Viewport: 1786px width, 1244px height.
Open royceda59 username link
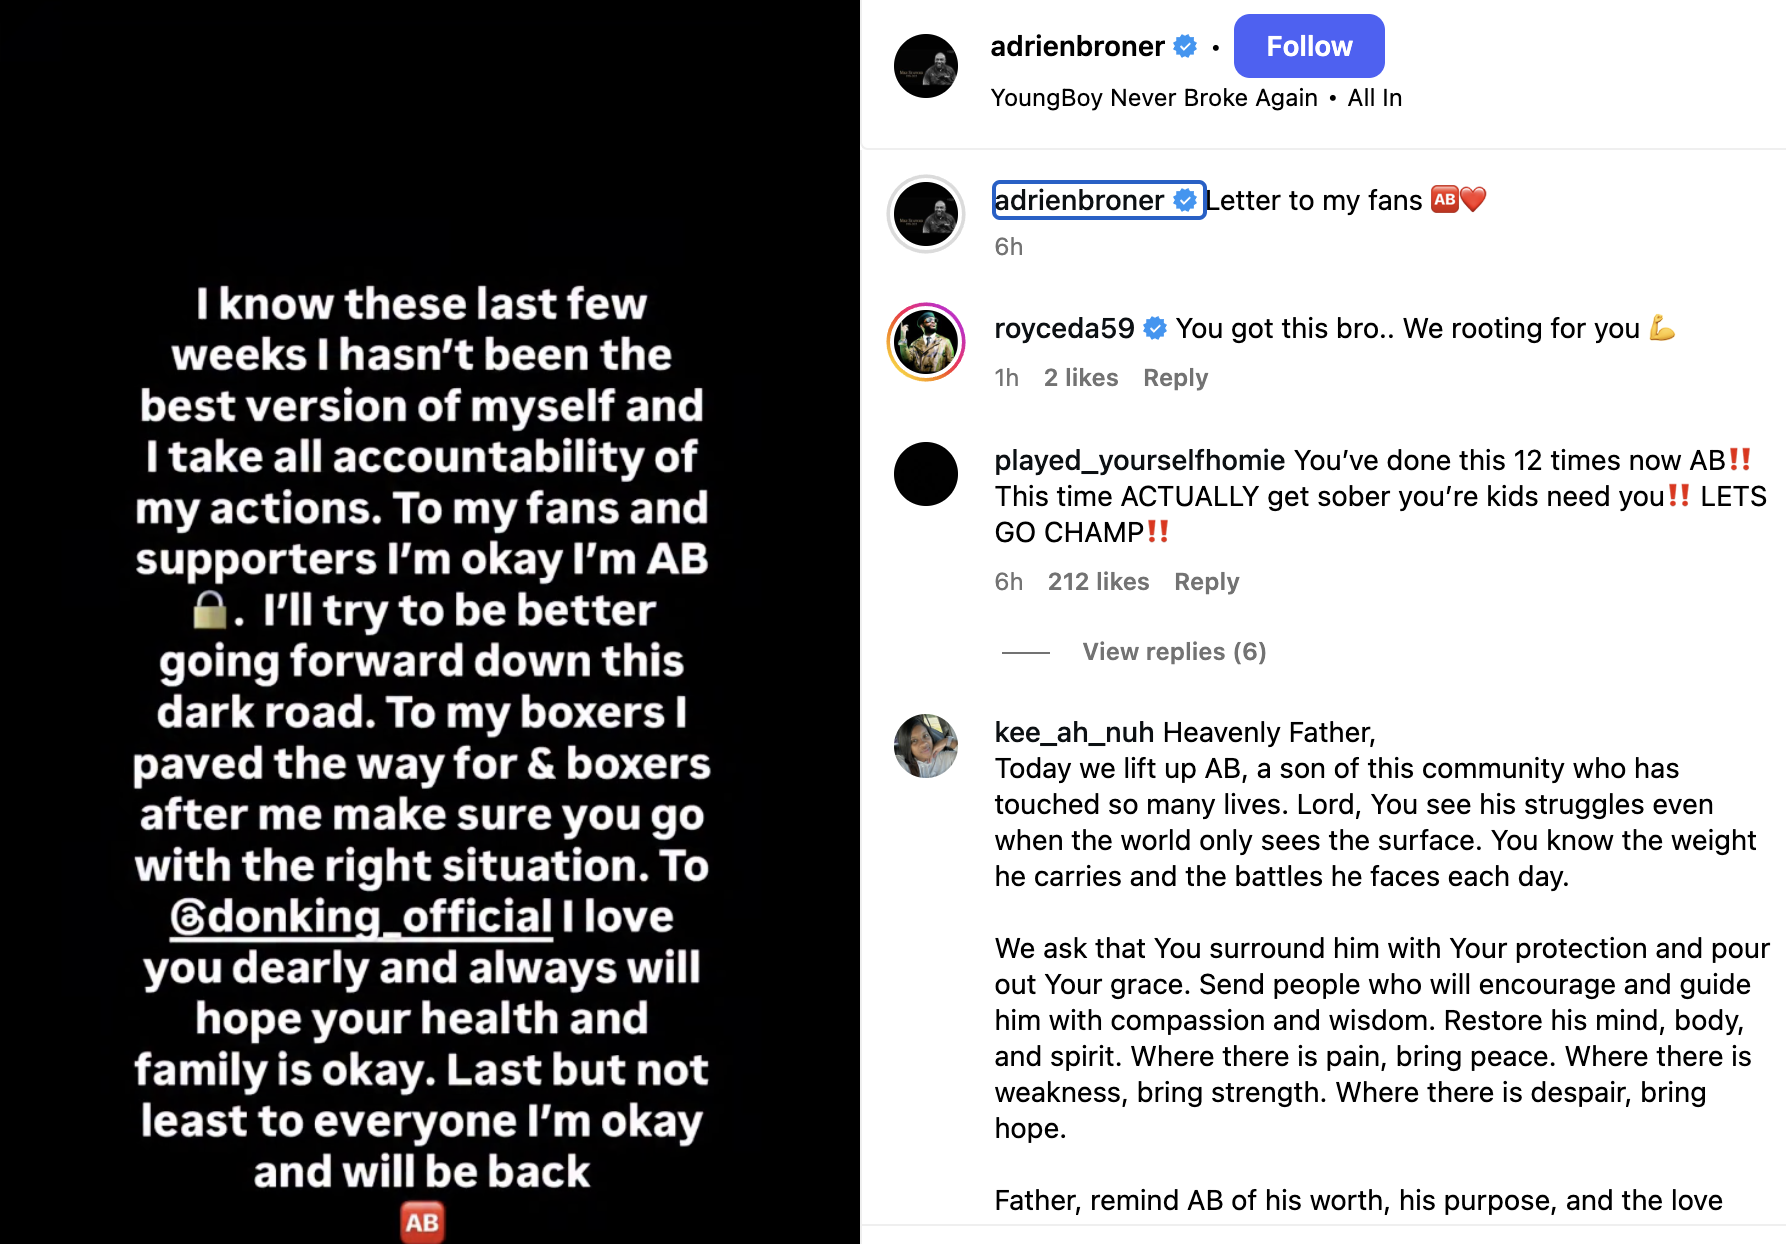[x=1064, y=328]
